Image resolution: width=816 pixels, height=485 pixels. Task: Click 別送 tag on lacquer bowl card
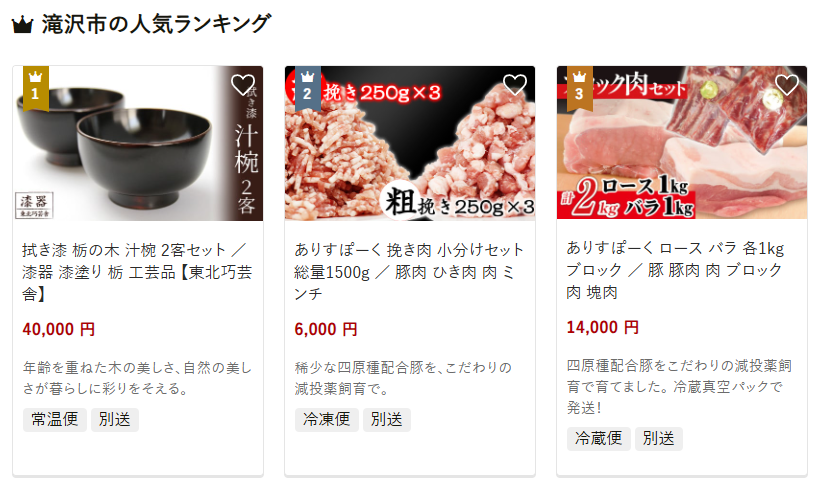tap(114, 419)
